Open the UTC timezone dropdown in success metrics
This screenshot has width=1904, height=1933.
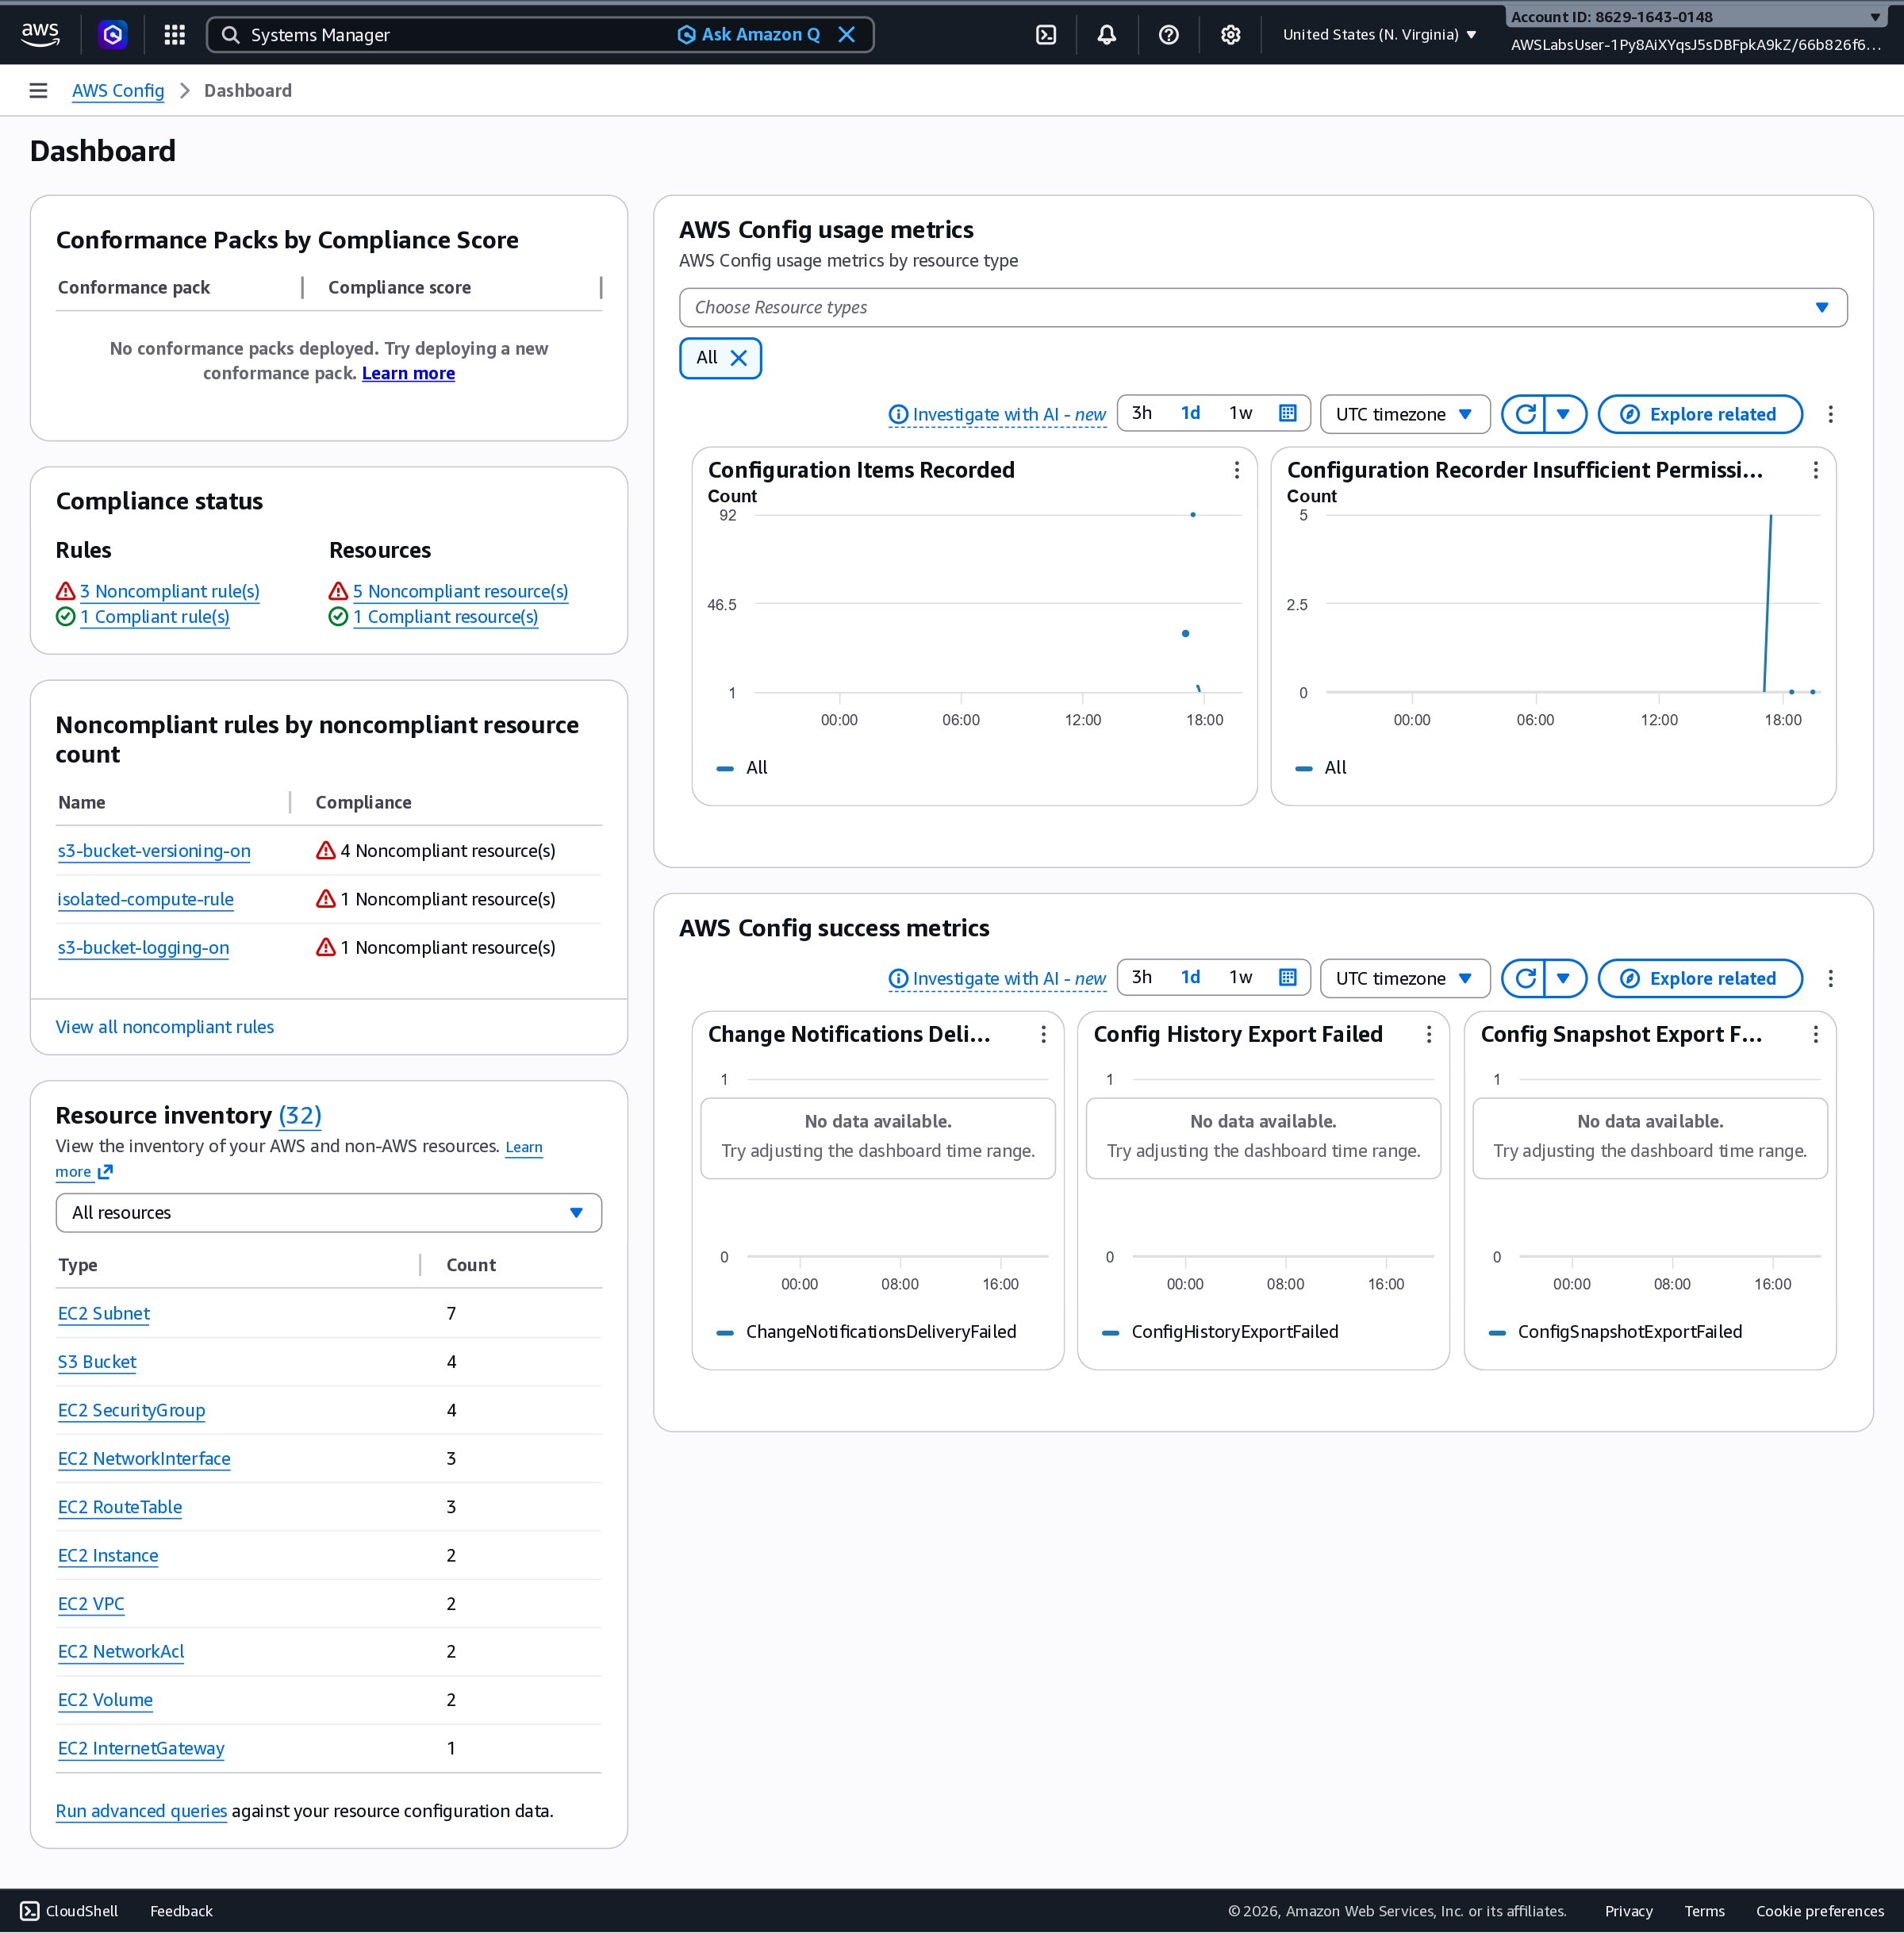(x=1405, y=978)
